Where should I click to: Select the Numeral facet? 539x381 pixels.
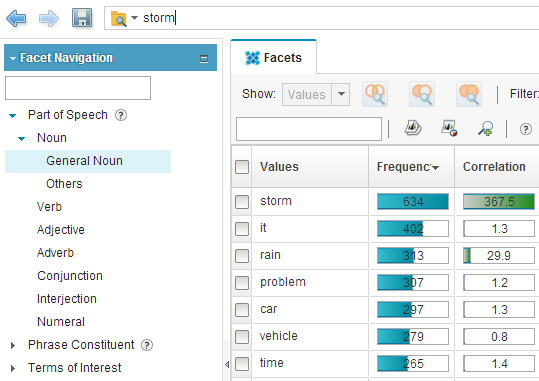pyautogui.click(x=61, y=322)
